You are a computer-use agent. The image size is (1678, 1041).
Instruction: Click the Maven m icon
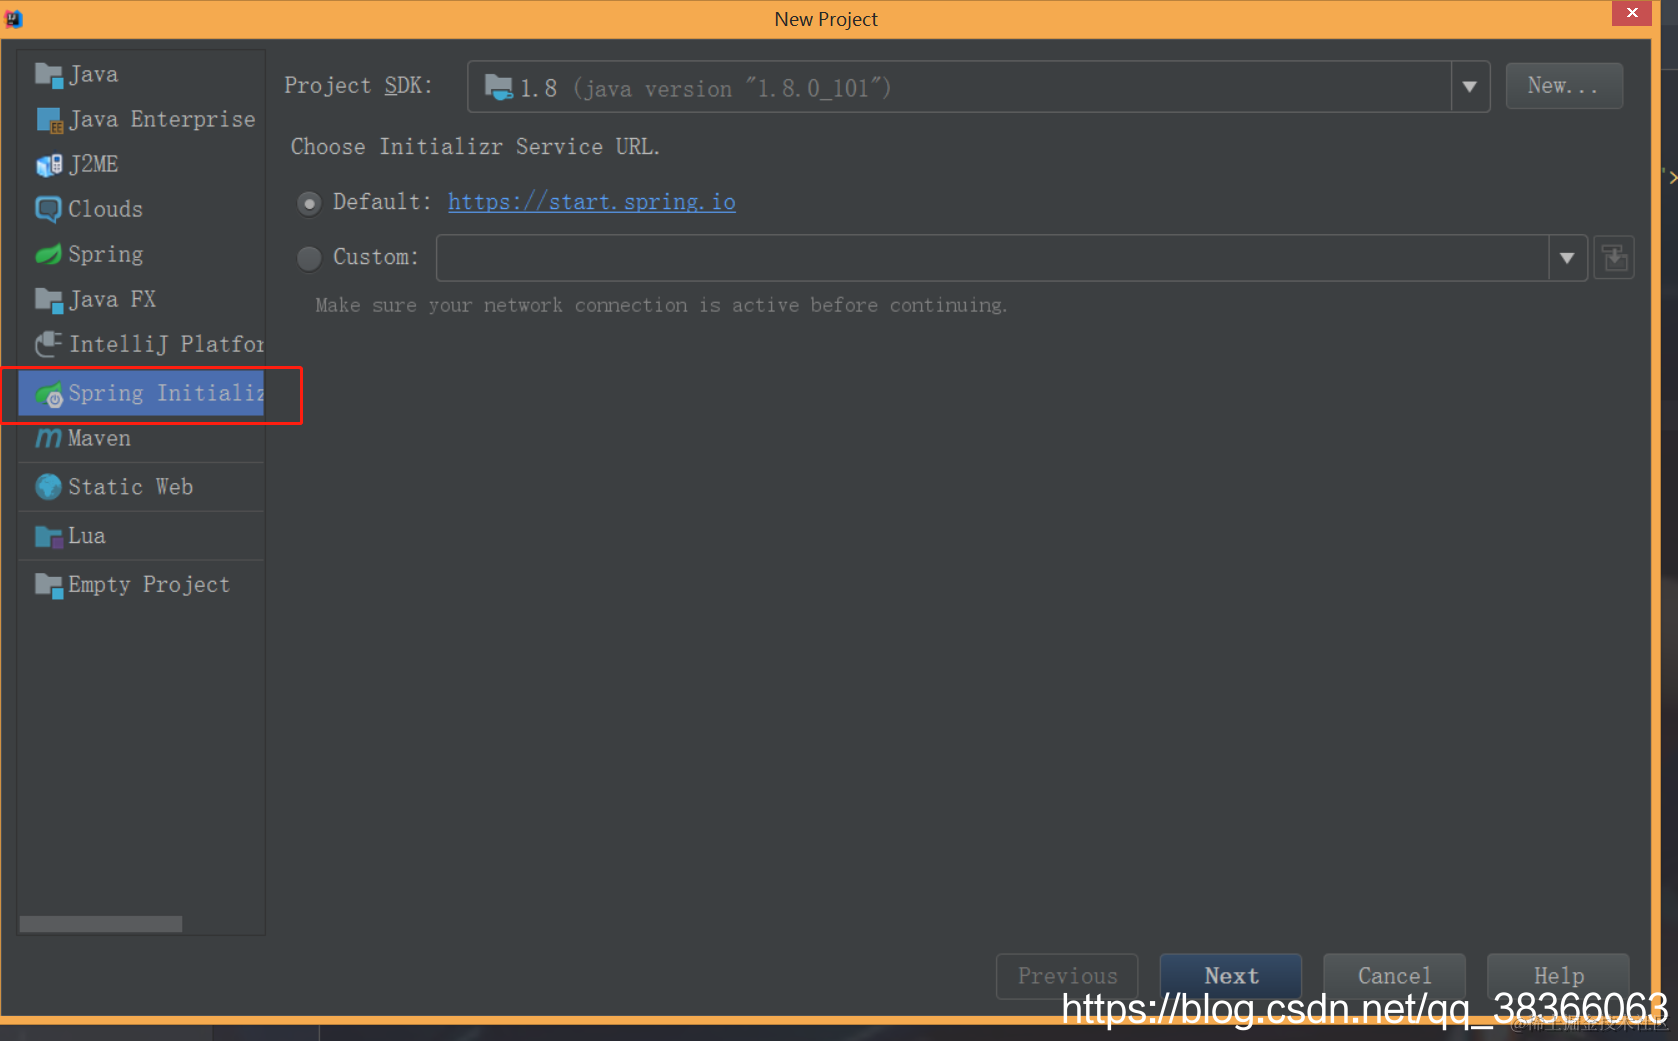tap(48, 438)
